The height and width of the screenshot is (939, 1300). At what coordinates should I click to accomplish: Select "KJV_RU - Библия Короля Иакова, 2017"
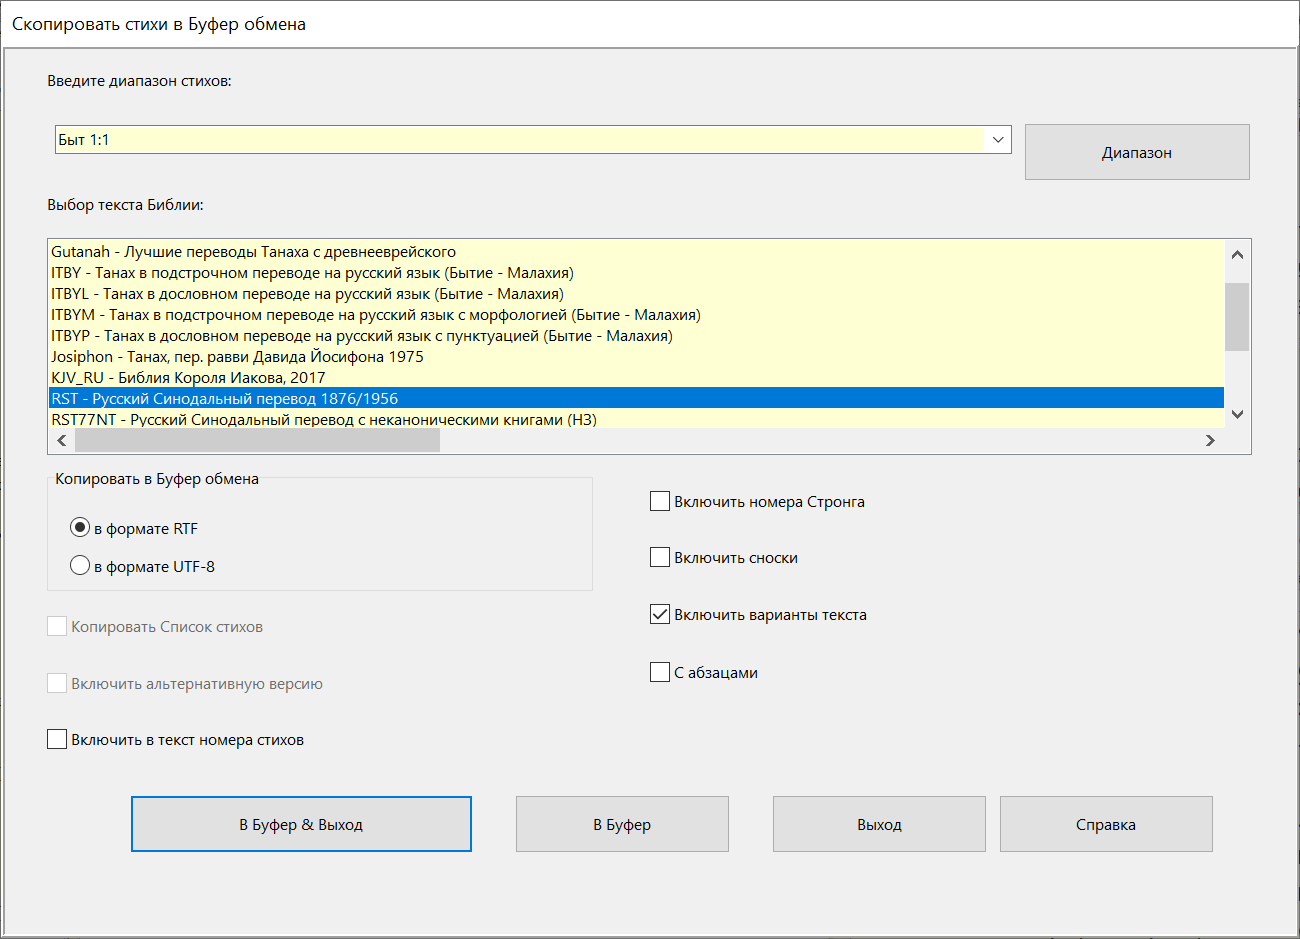click(637, 377)
